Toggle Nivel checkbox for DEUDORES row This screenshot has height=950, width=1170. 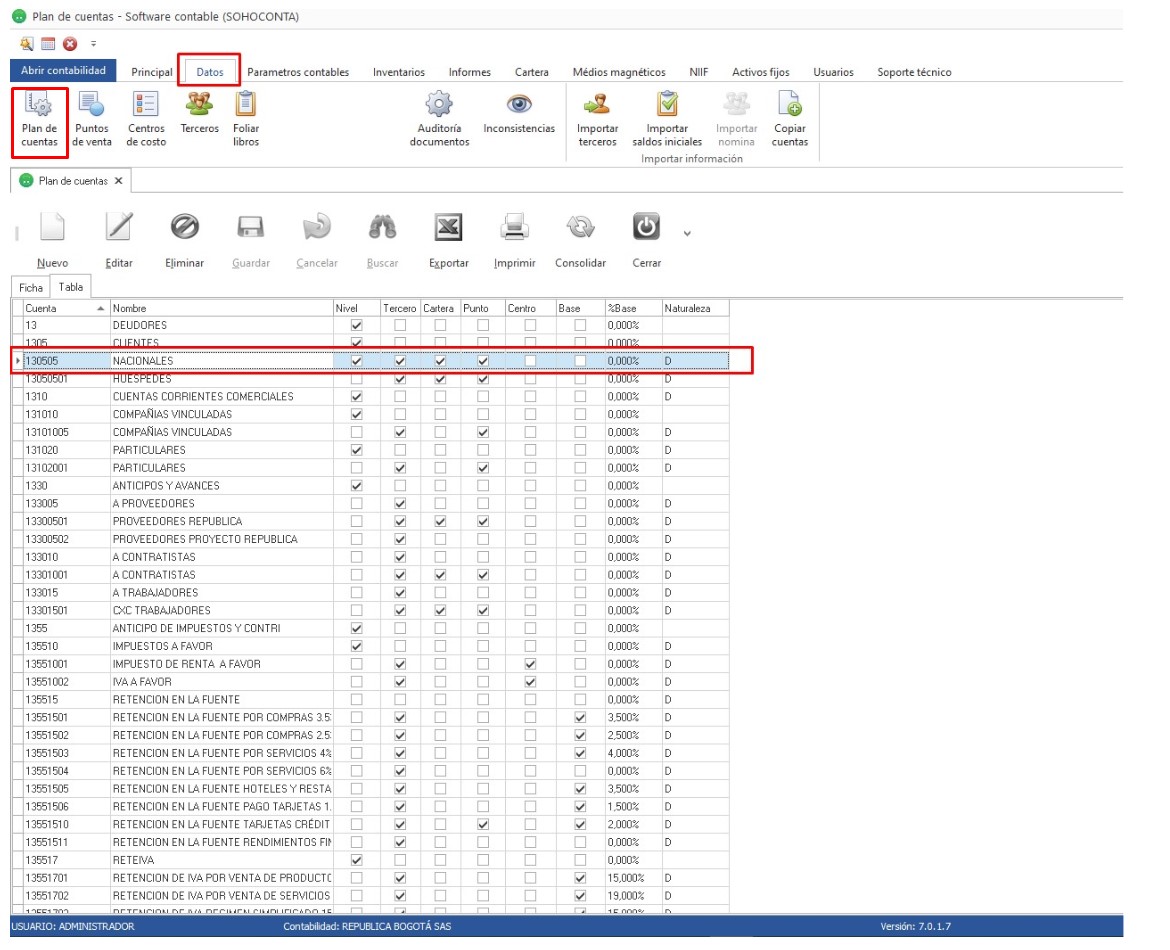click(x=357, y=326)
